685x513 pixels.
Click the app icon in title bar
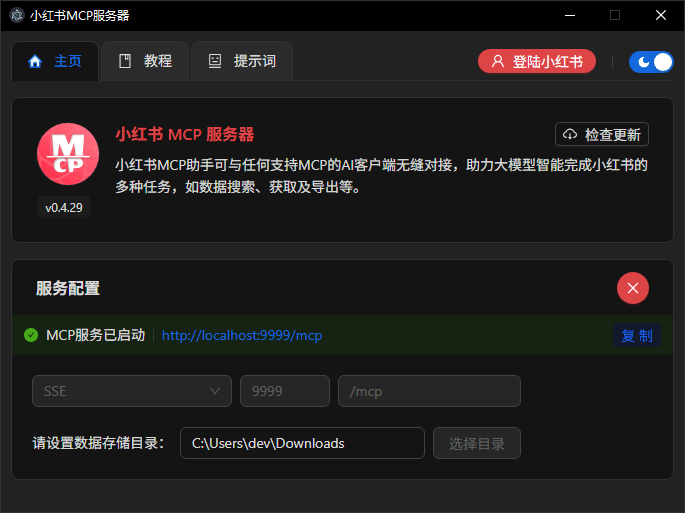tap(17, 15)
